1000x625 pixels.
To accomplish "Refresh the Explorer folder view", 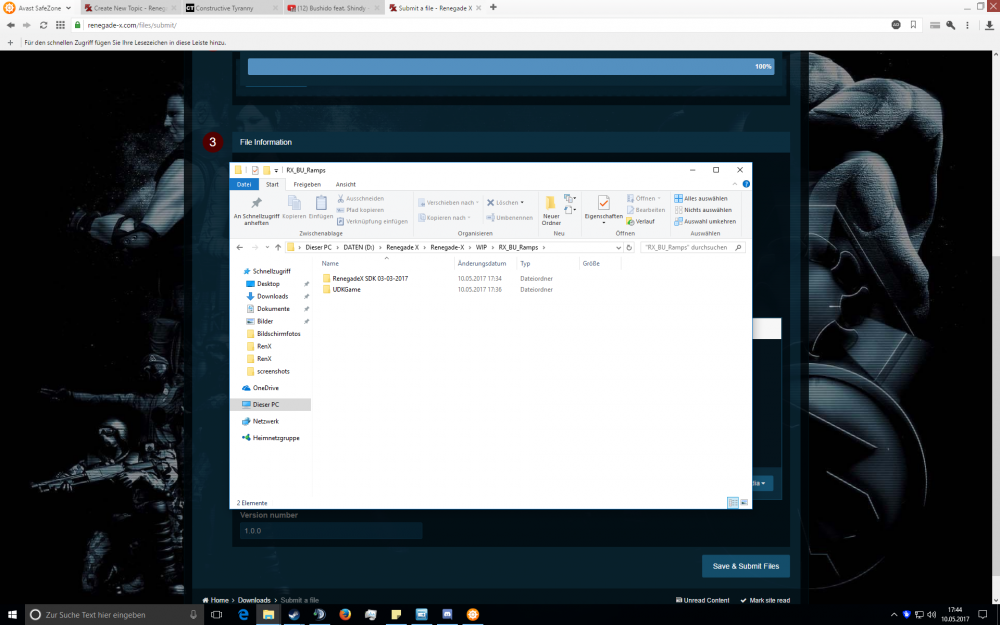I will [629, 247].
